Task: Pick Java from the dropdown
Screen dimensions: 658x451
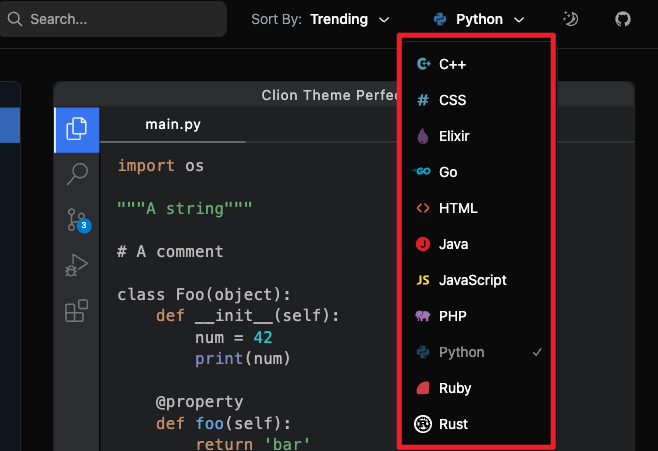Action: [476, 244]
